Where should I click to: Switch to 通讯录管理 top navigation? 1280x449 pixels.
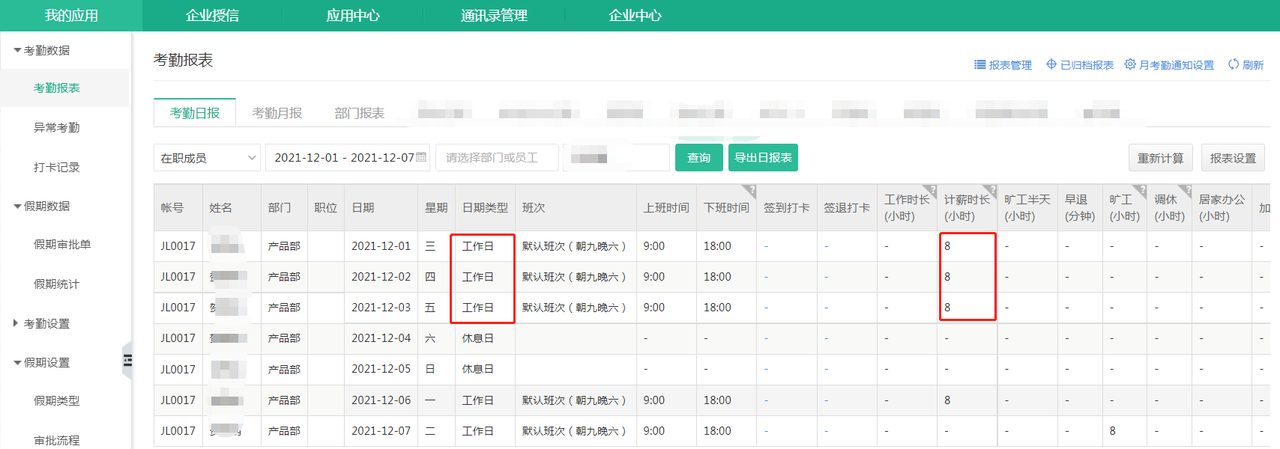pos(494,16)
